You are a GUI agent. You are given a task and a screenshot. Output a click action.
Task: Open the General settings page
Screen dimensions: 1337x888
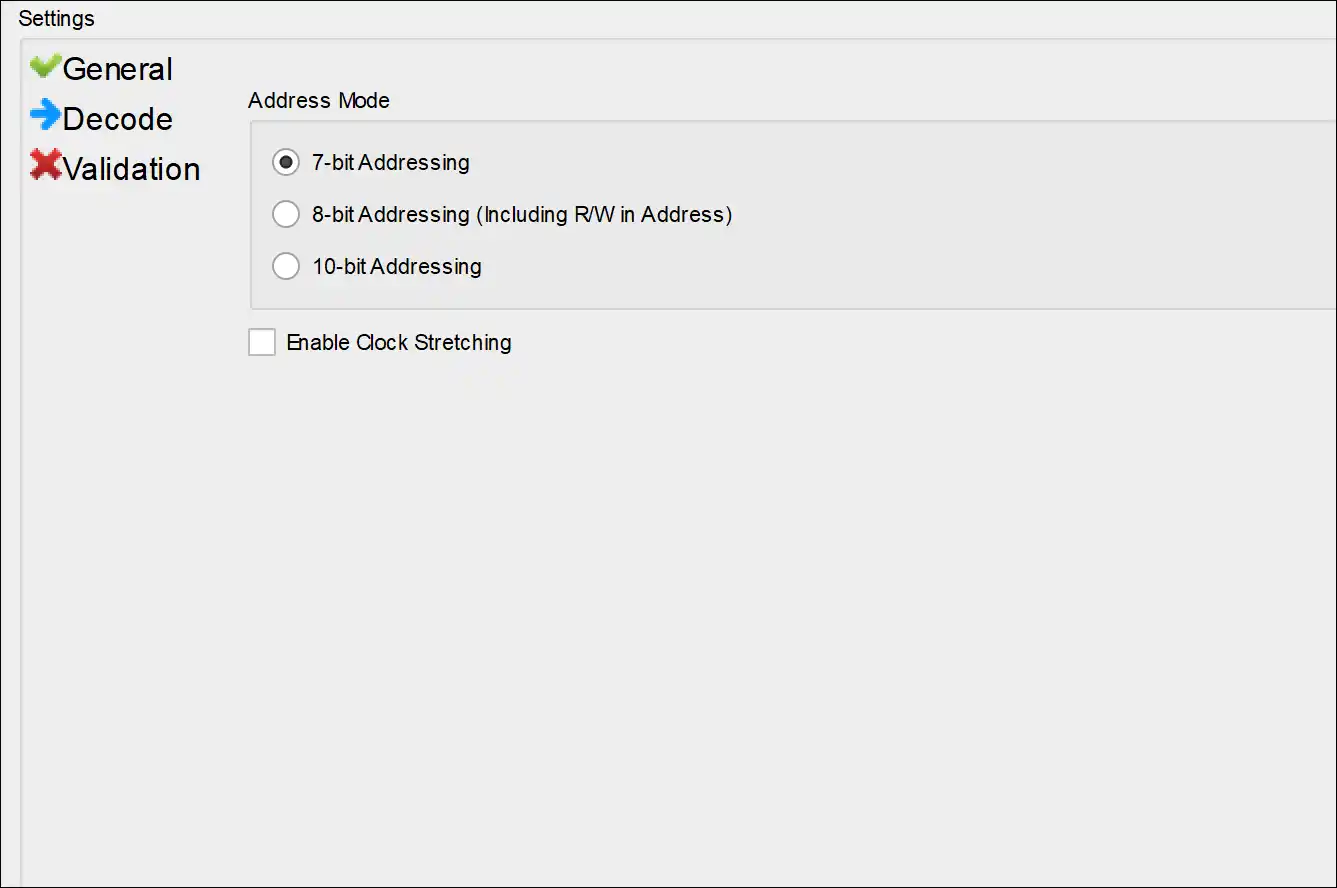[117, 69]
